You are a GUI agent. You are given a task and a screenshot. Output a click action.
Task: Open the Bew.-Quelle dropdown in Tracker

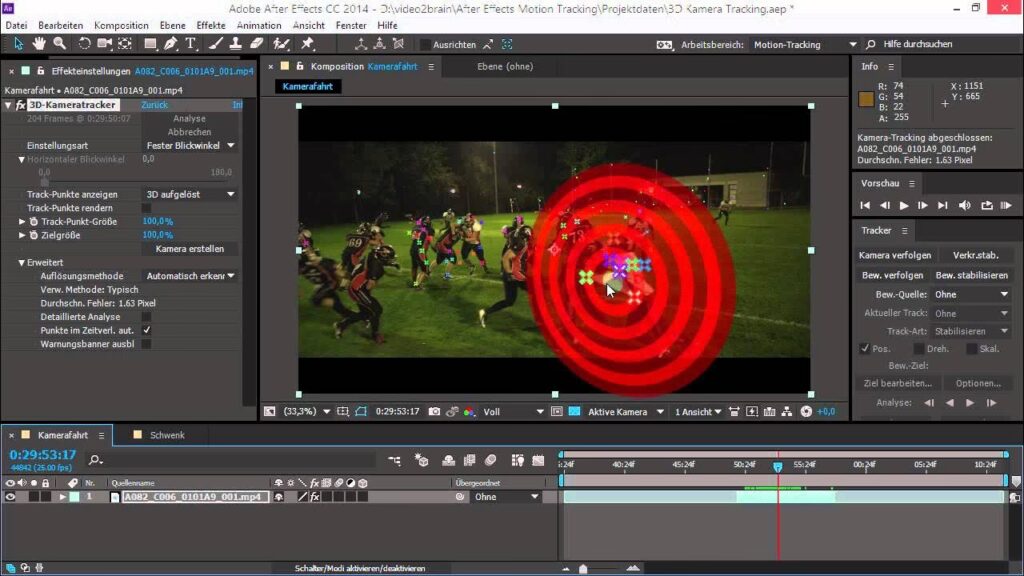pyautogui.click(x=971, y=295)
